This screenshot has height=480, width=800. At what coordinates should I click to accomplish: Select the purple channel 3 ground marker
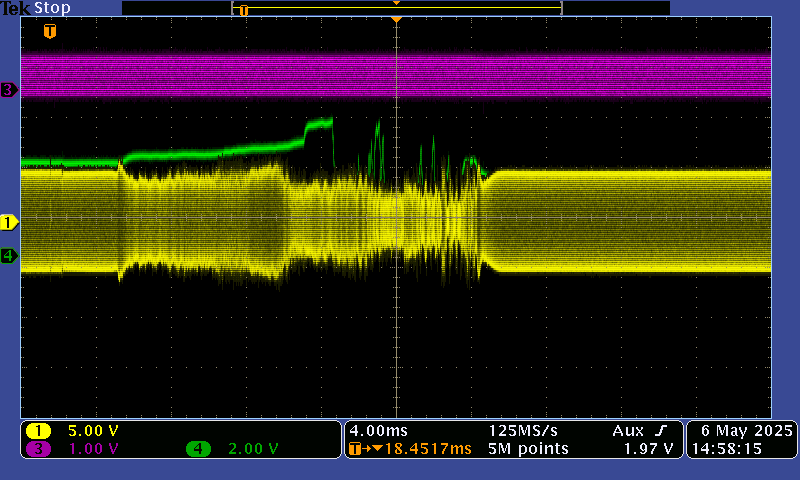tap(9, 90)
